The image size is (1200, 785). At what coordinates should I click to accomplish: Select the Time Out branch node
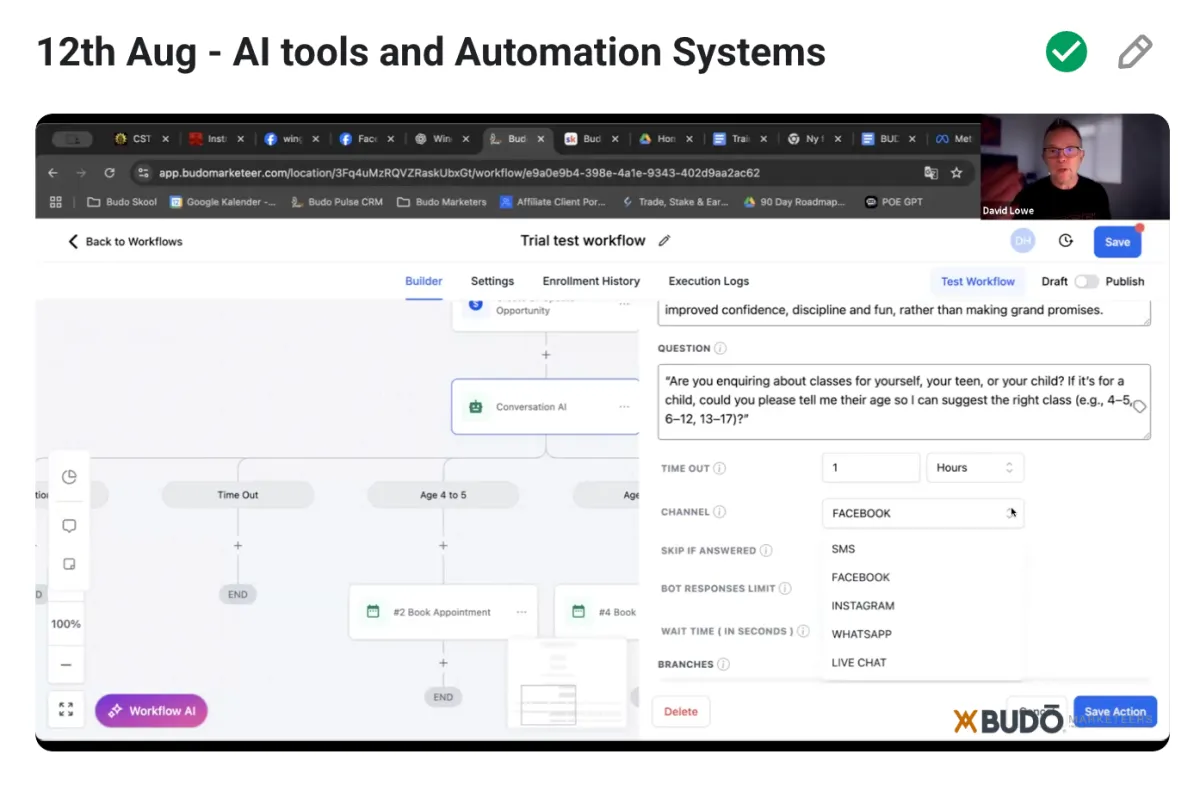(238, 495)
